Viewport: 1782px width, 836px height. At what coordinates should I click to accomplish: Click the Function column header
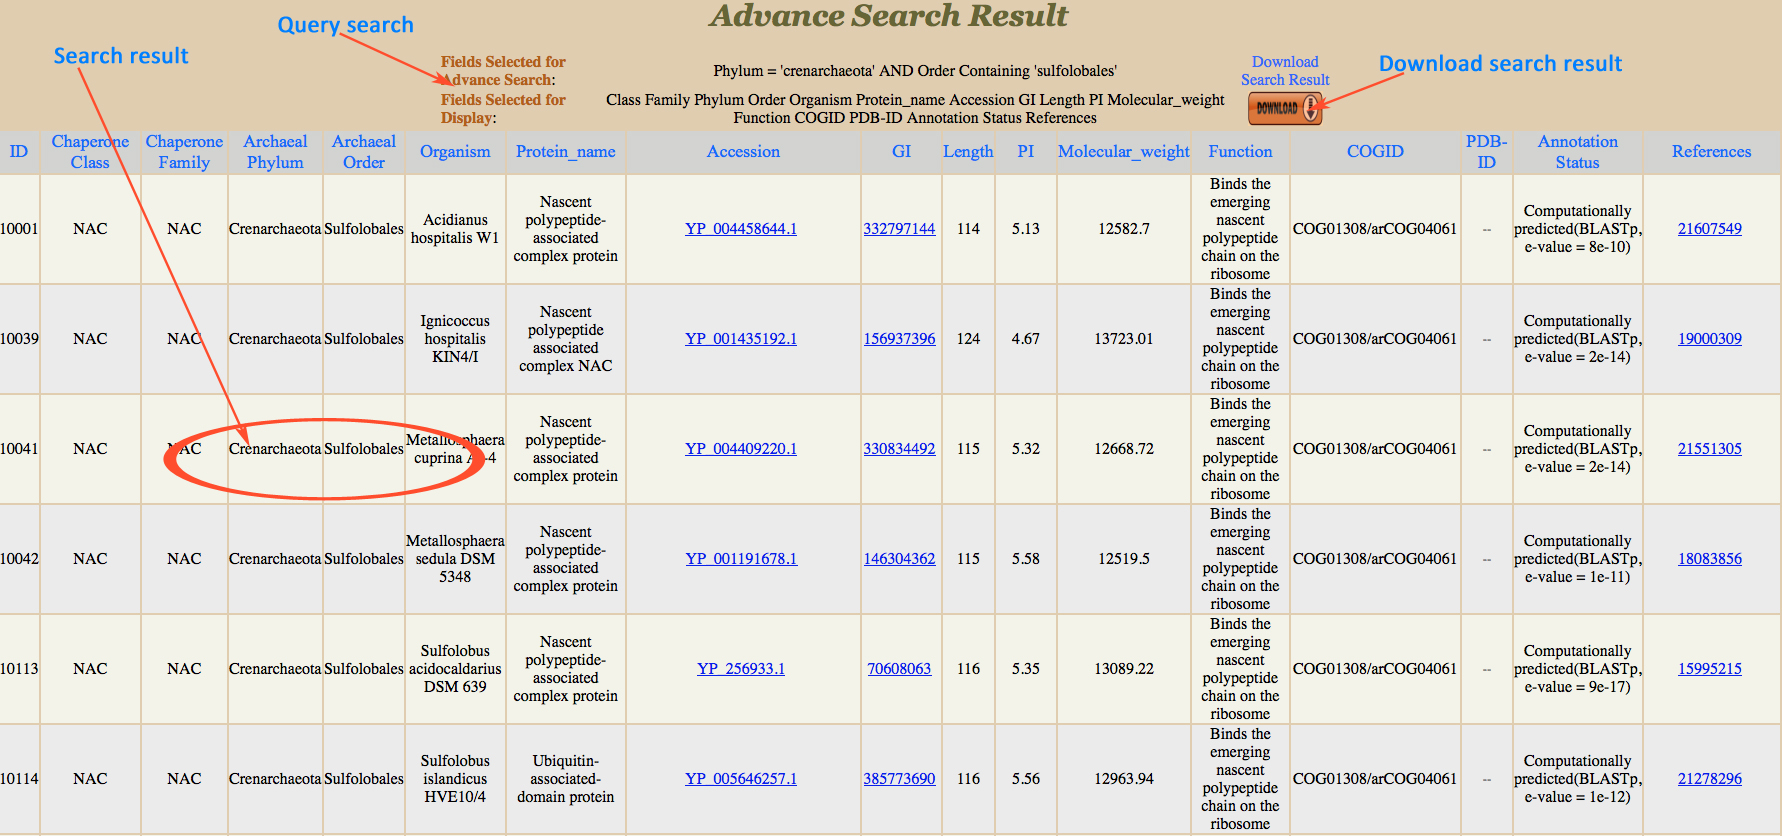(x=1240, y=152)
